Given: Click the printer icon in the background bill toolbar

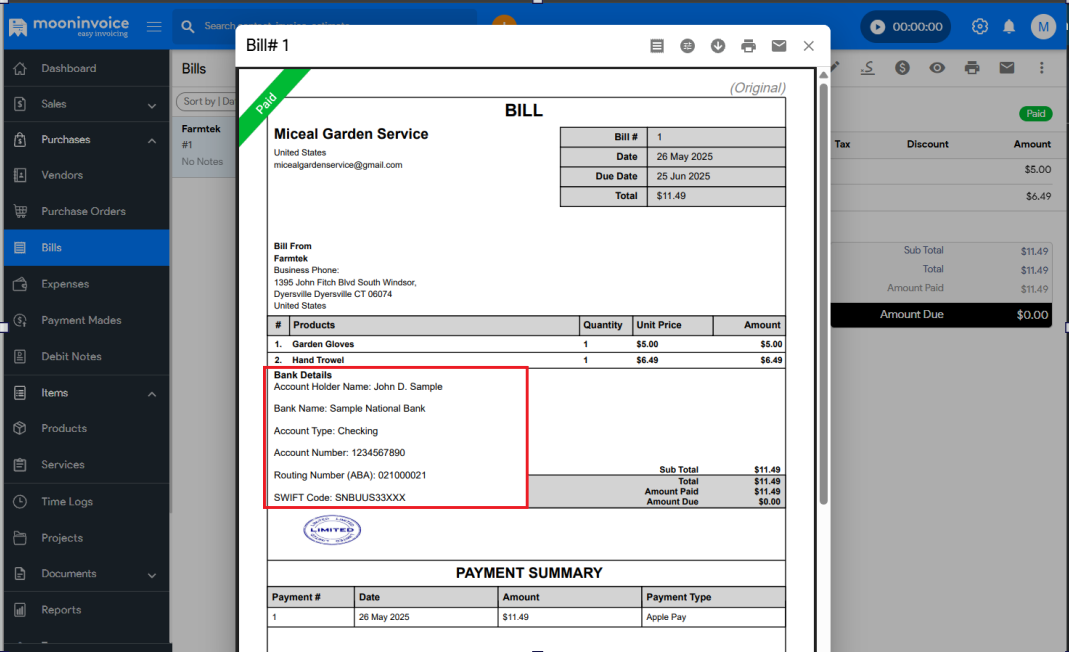Looking at the screenshot, I should pyautogui.click(x=972, y=68).
